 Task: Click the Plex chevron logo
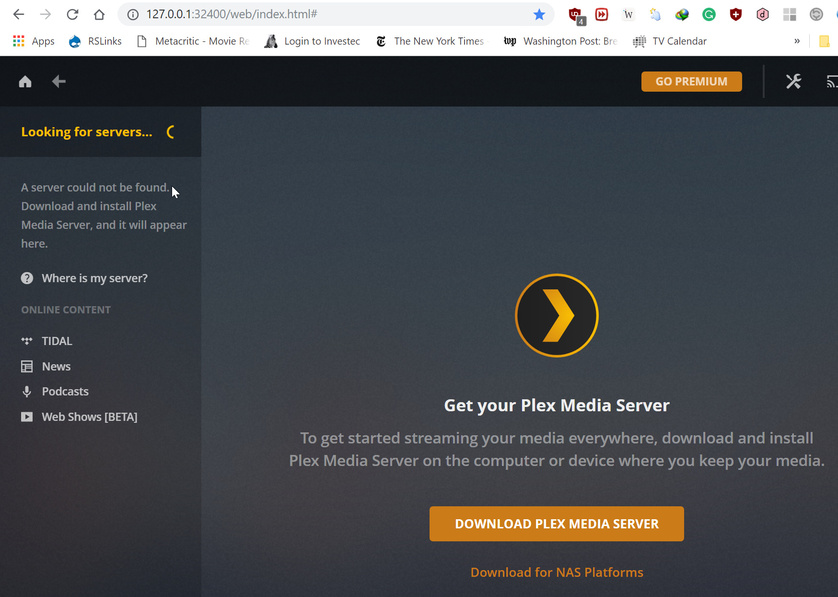[x=556, y=315]
